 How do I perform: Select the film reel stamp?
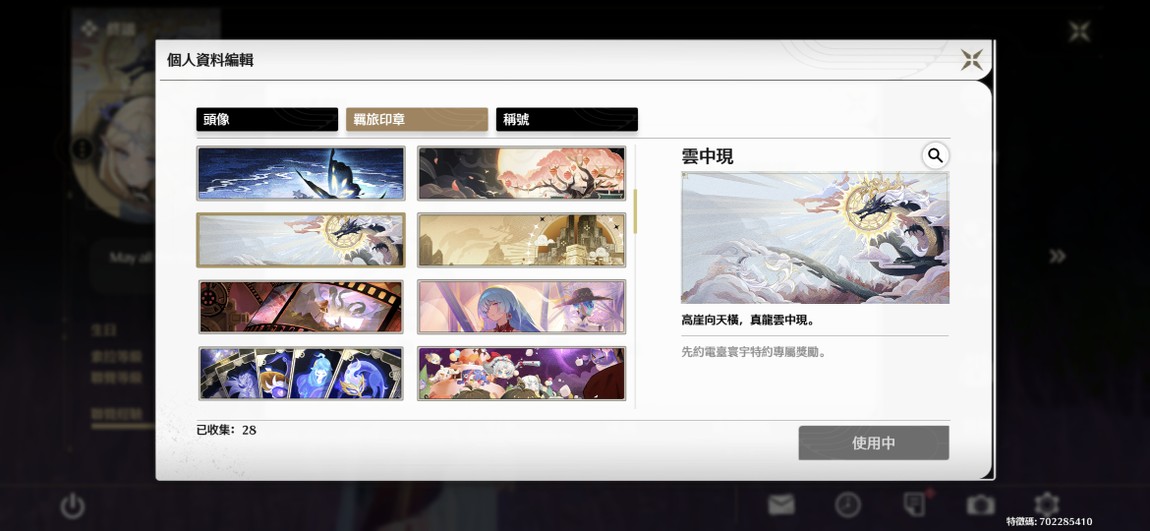(x=301, y=307)
